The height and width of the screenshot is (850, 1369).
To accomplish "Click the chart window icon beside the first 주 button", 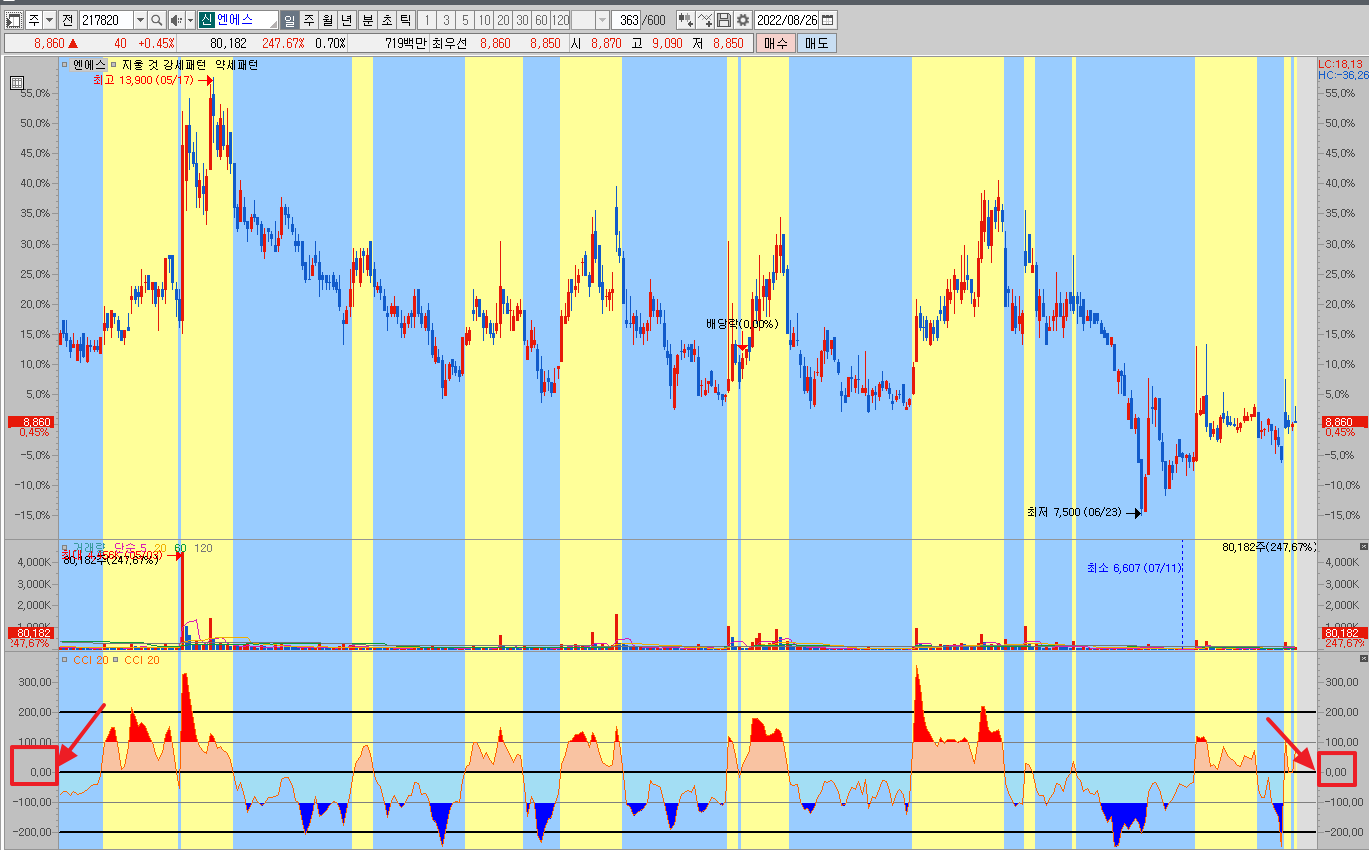I will click(14, 20).
